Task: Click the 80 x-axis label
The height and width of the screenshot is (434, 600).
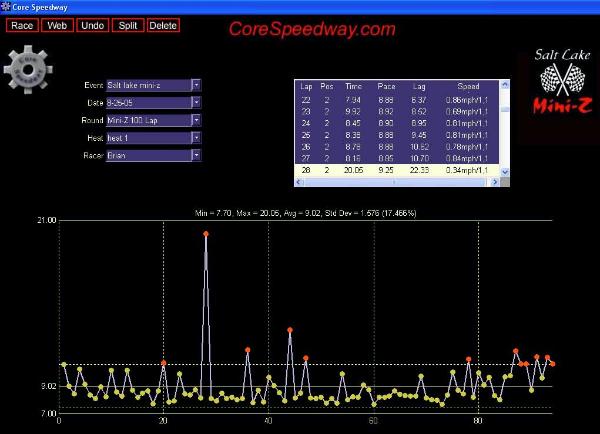Action: [478, 421]
